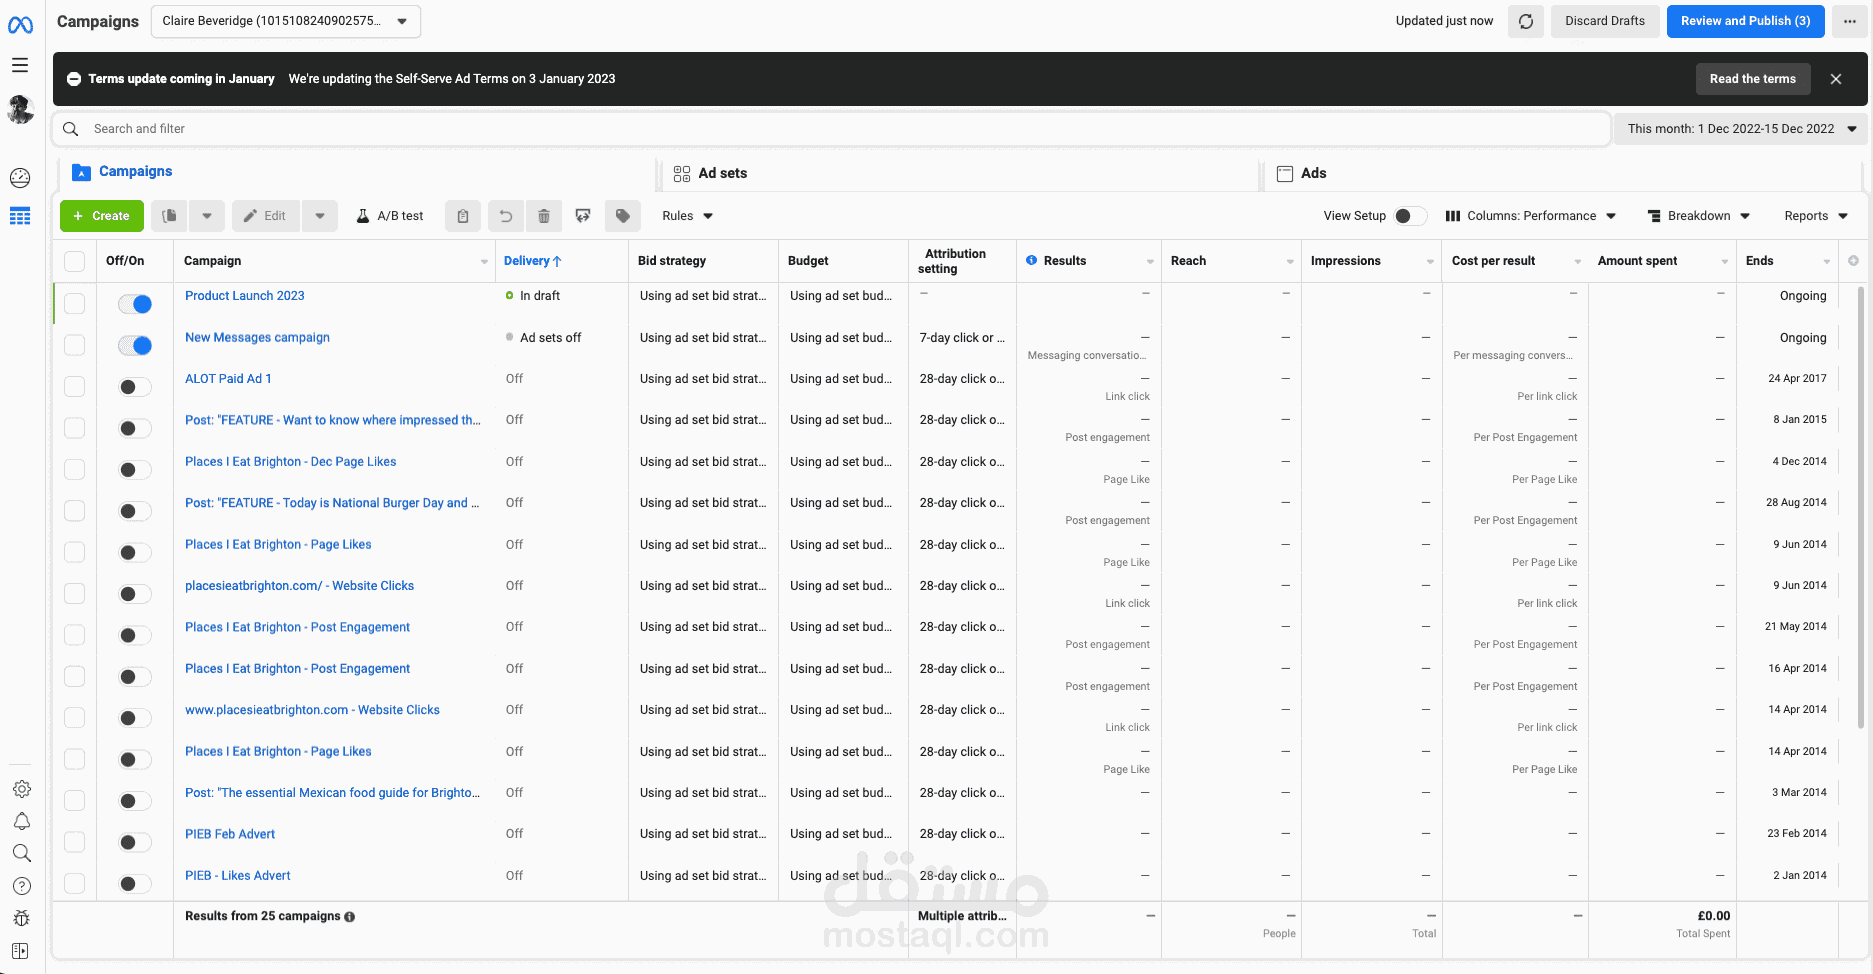Open Account overview gauge icon
Screen dimensions: 1873x974
[20, 178]
